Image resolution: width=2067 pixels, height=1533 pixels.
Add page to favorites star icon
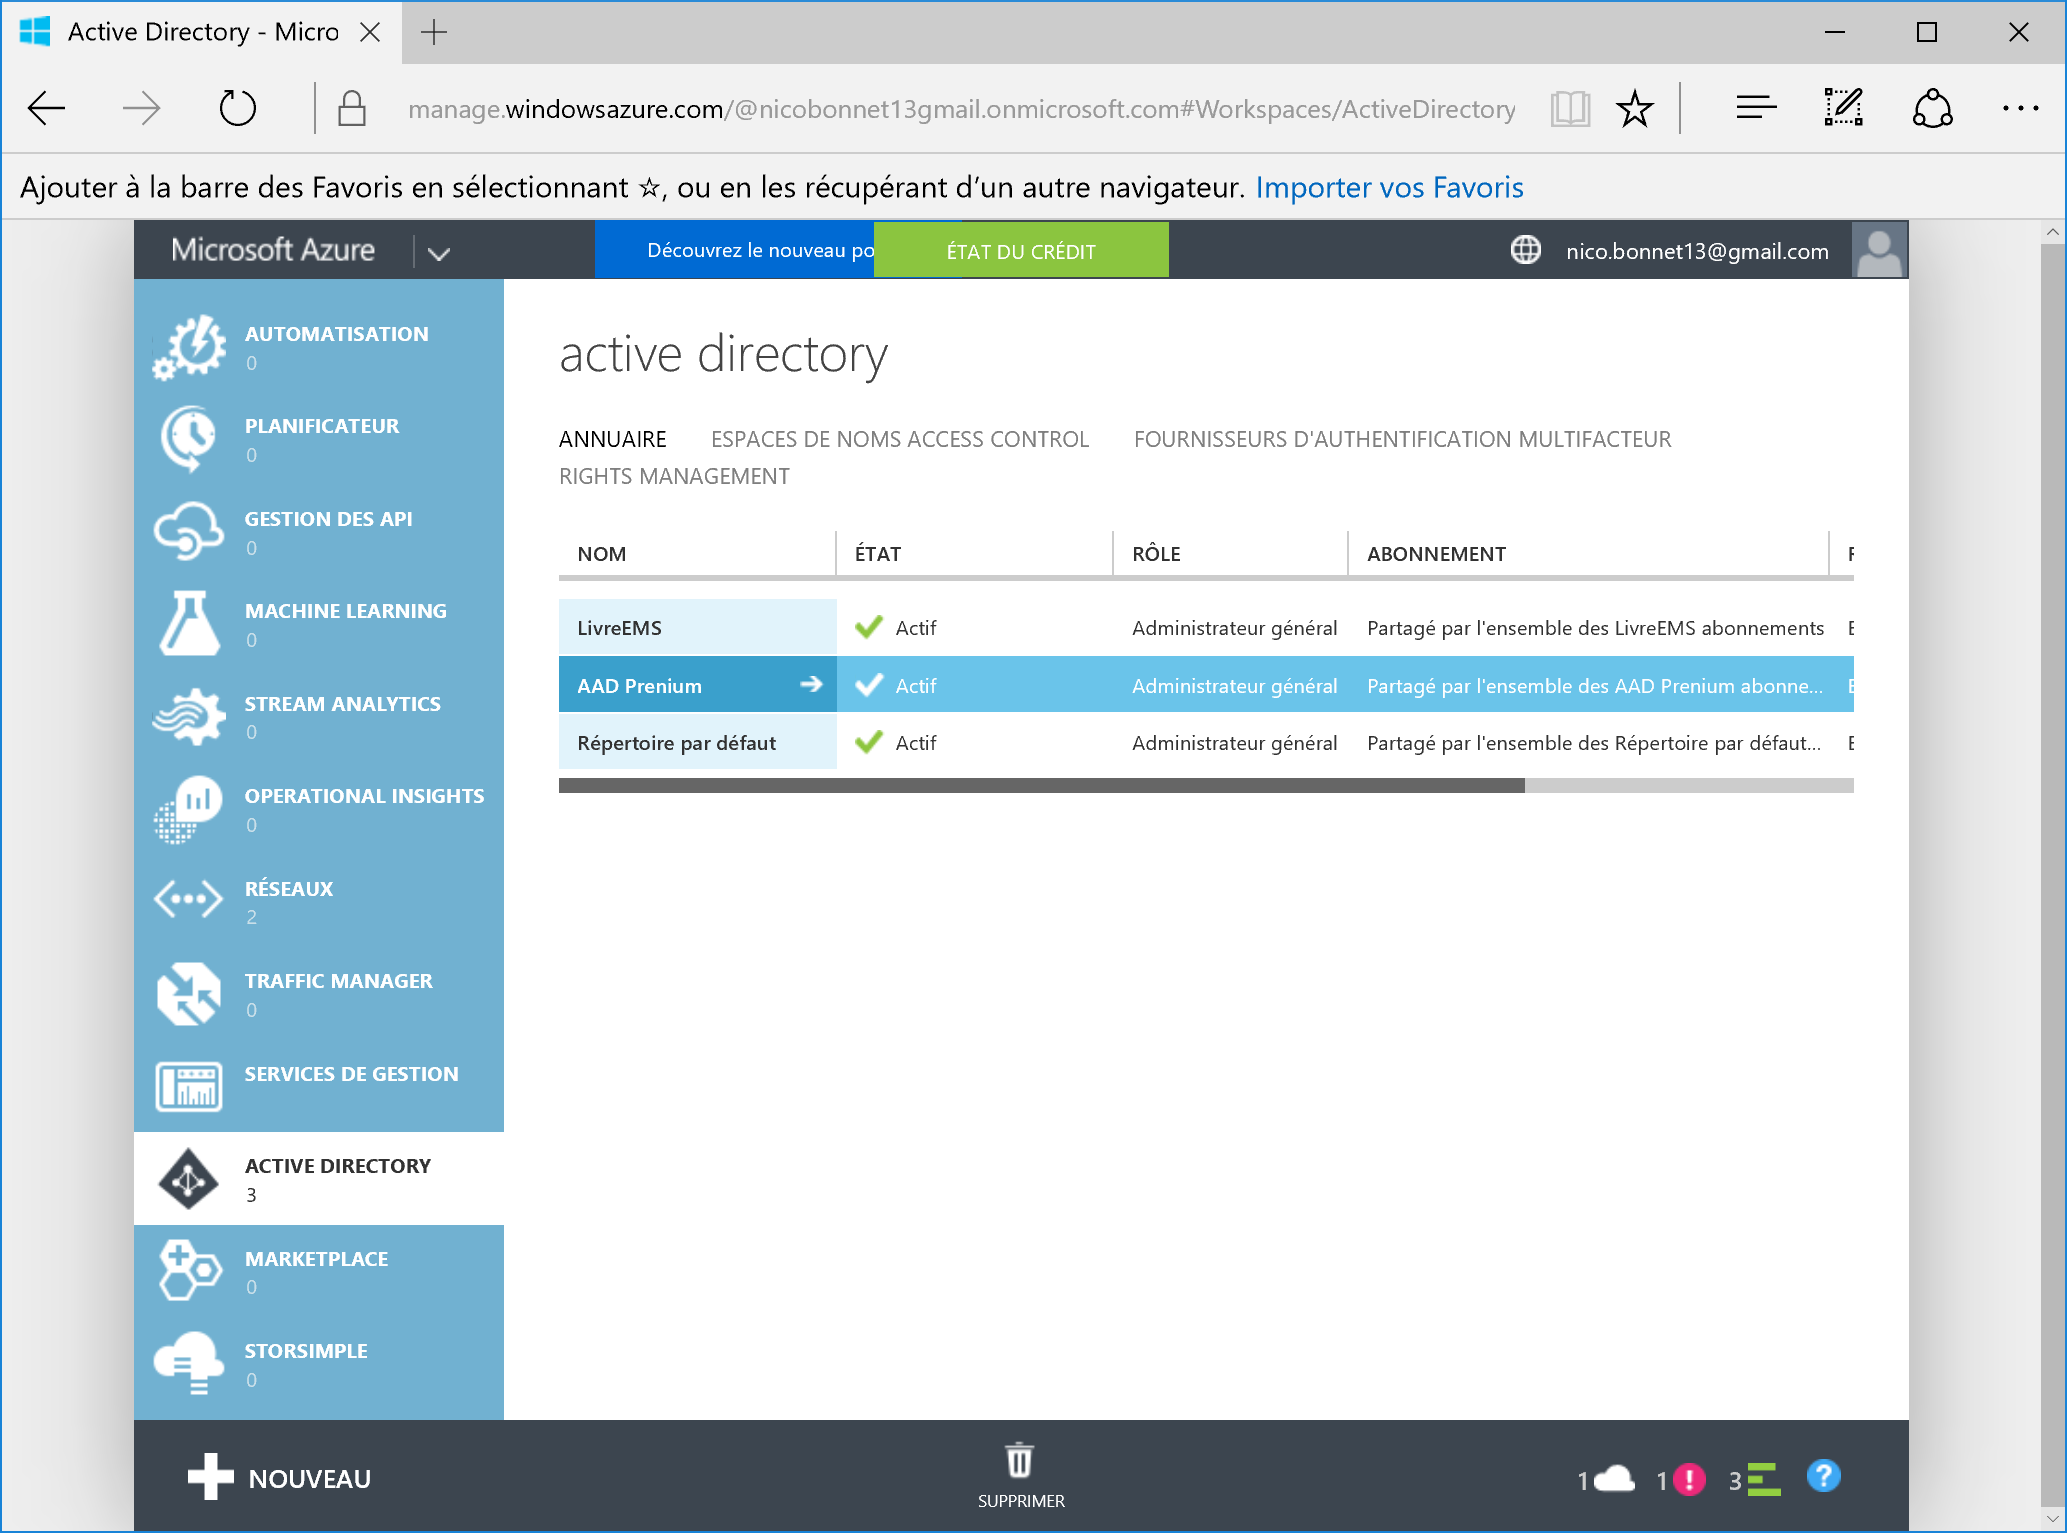(1635, 108)
